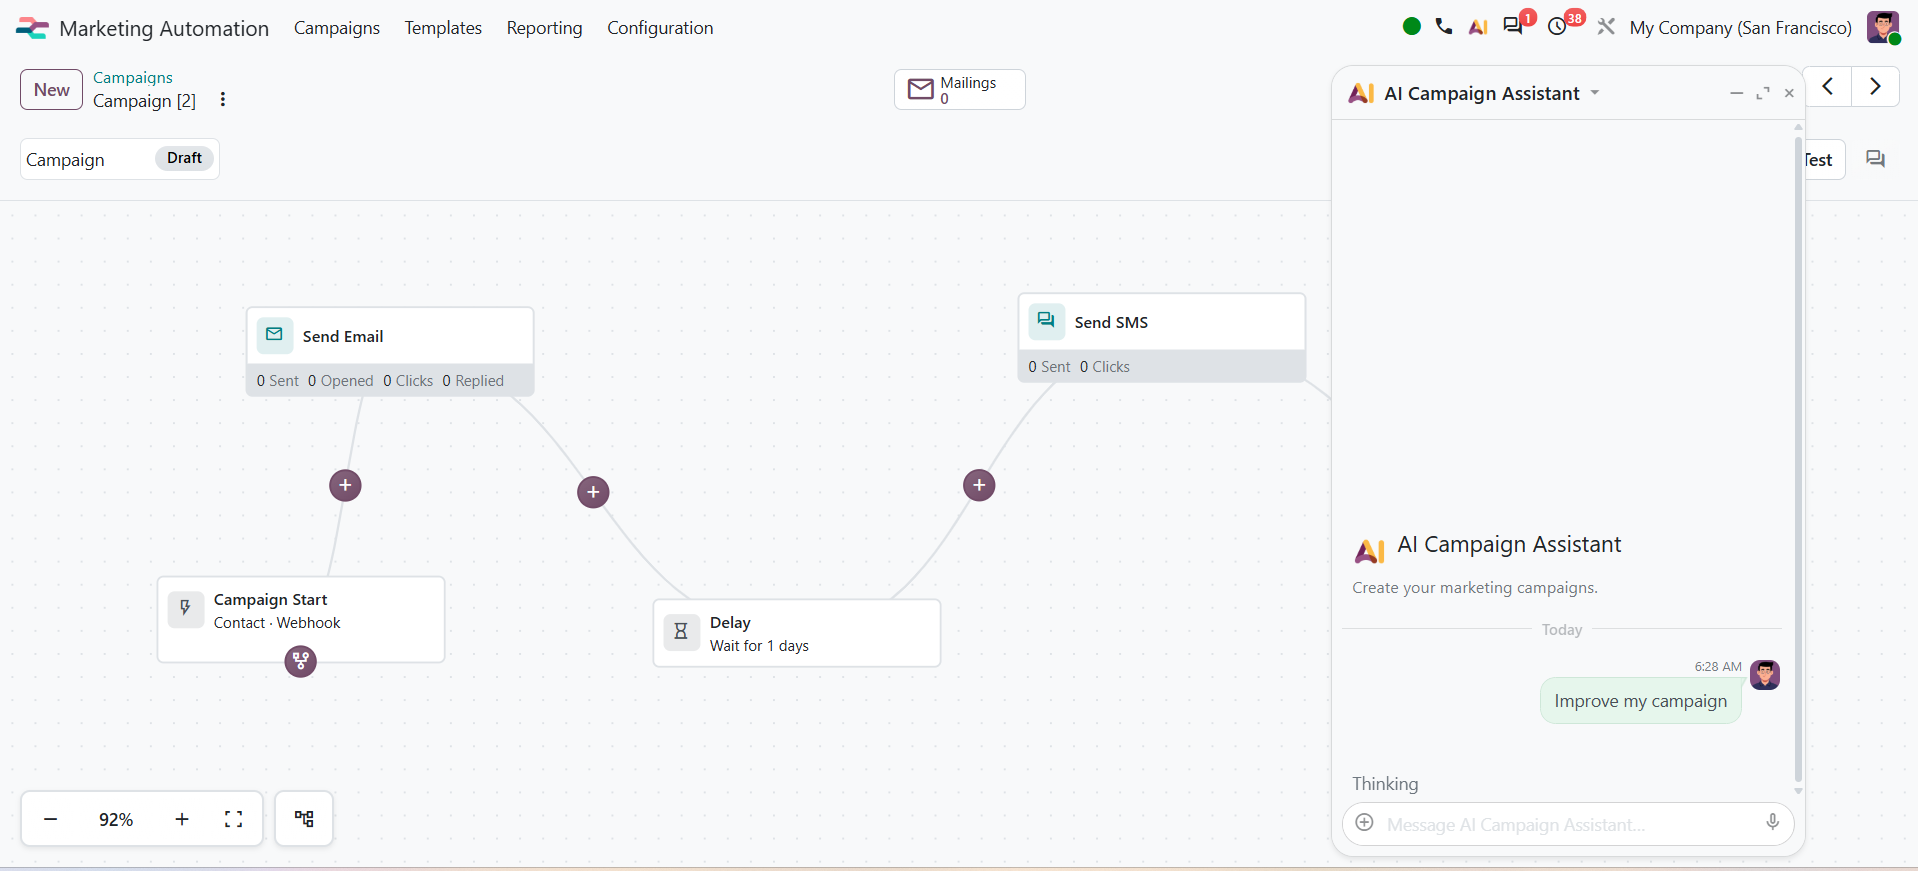This screenshot has height=871, width=1918.
Task: Open conversations icon with badge 1
Action: (x=1513, y=27)
